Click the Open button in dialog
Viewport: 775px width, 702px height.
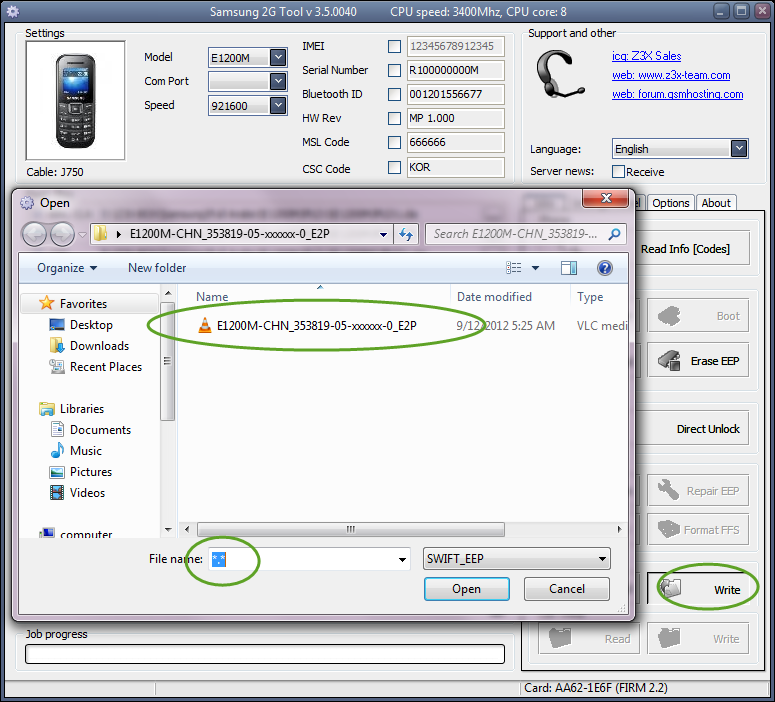click(x=467, y=589)
